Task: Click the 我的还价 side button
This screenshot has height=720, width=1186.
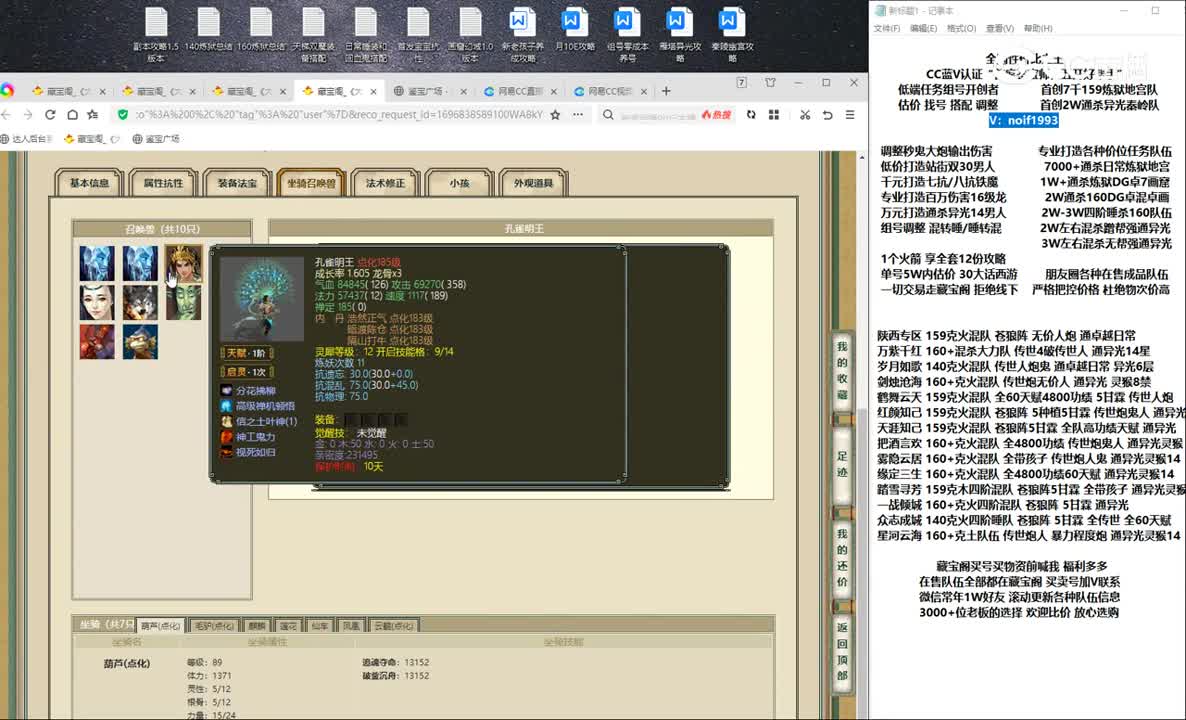Action: tap(842, 558)
